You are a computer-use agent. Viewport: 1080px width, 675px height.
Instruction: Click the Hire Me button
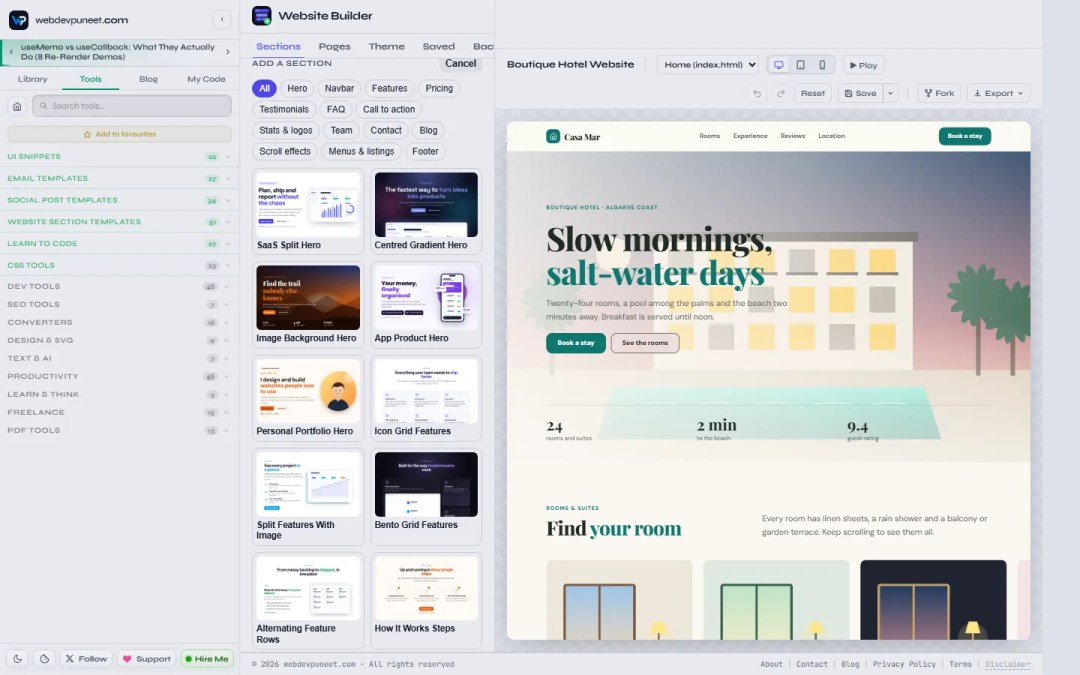click(x=207, y=658)
